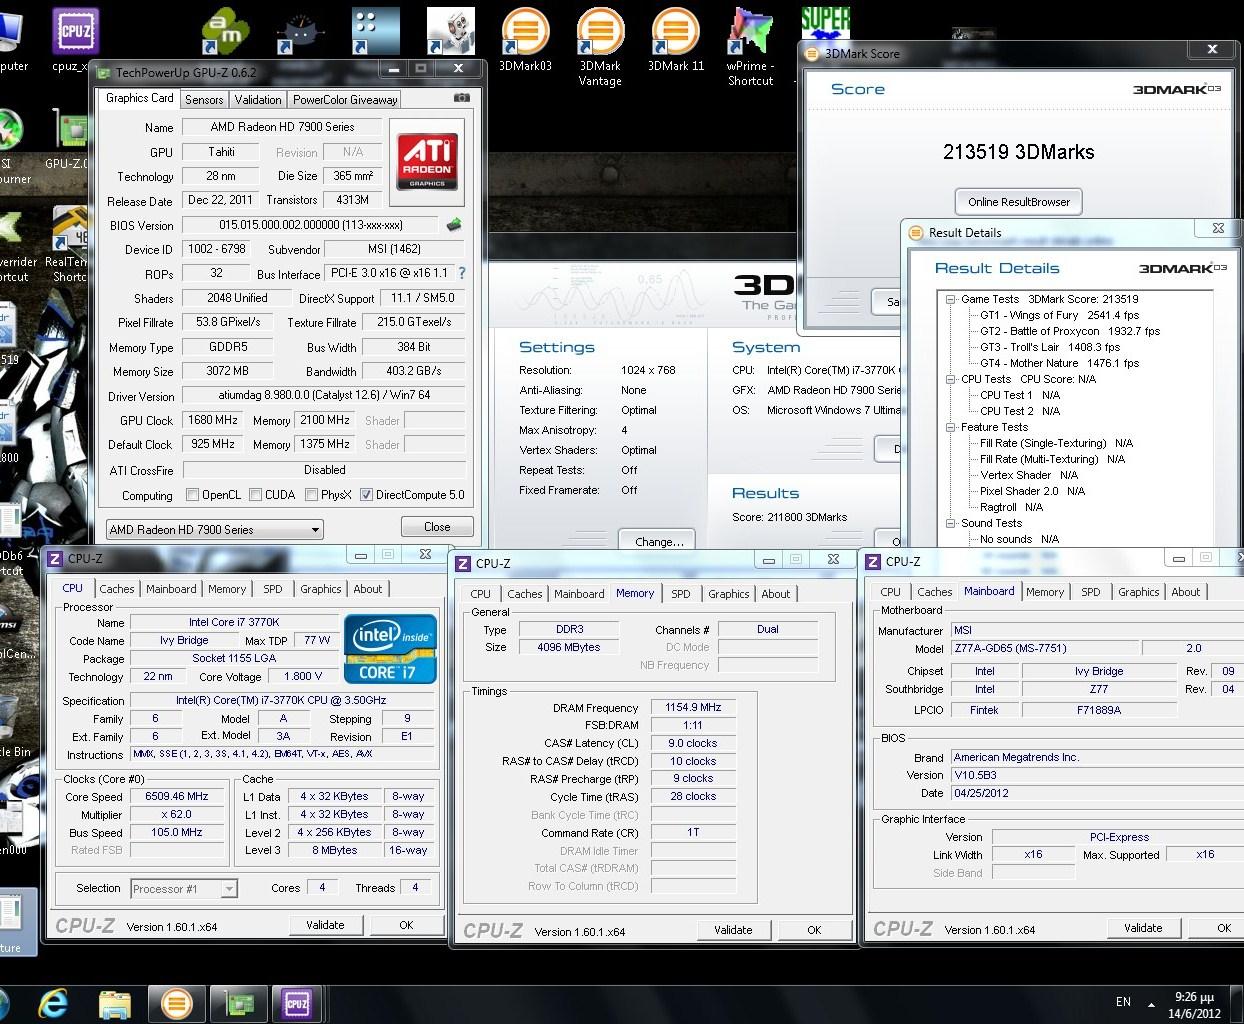The height and width of the screenshot is (1024, 1244).
Task: Open the About tab in the right CPU-Z window
Action: pyautogui.click(x=1186, y=592)
